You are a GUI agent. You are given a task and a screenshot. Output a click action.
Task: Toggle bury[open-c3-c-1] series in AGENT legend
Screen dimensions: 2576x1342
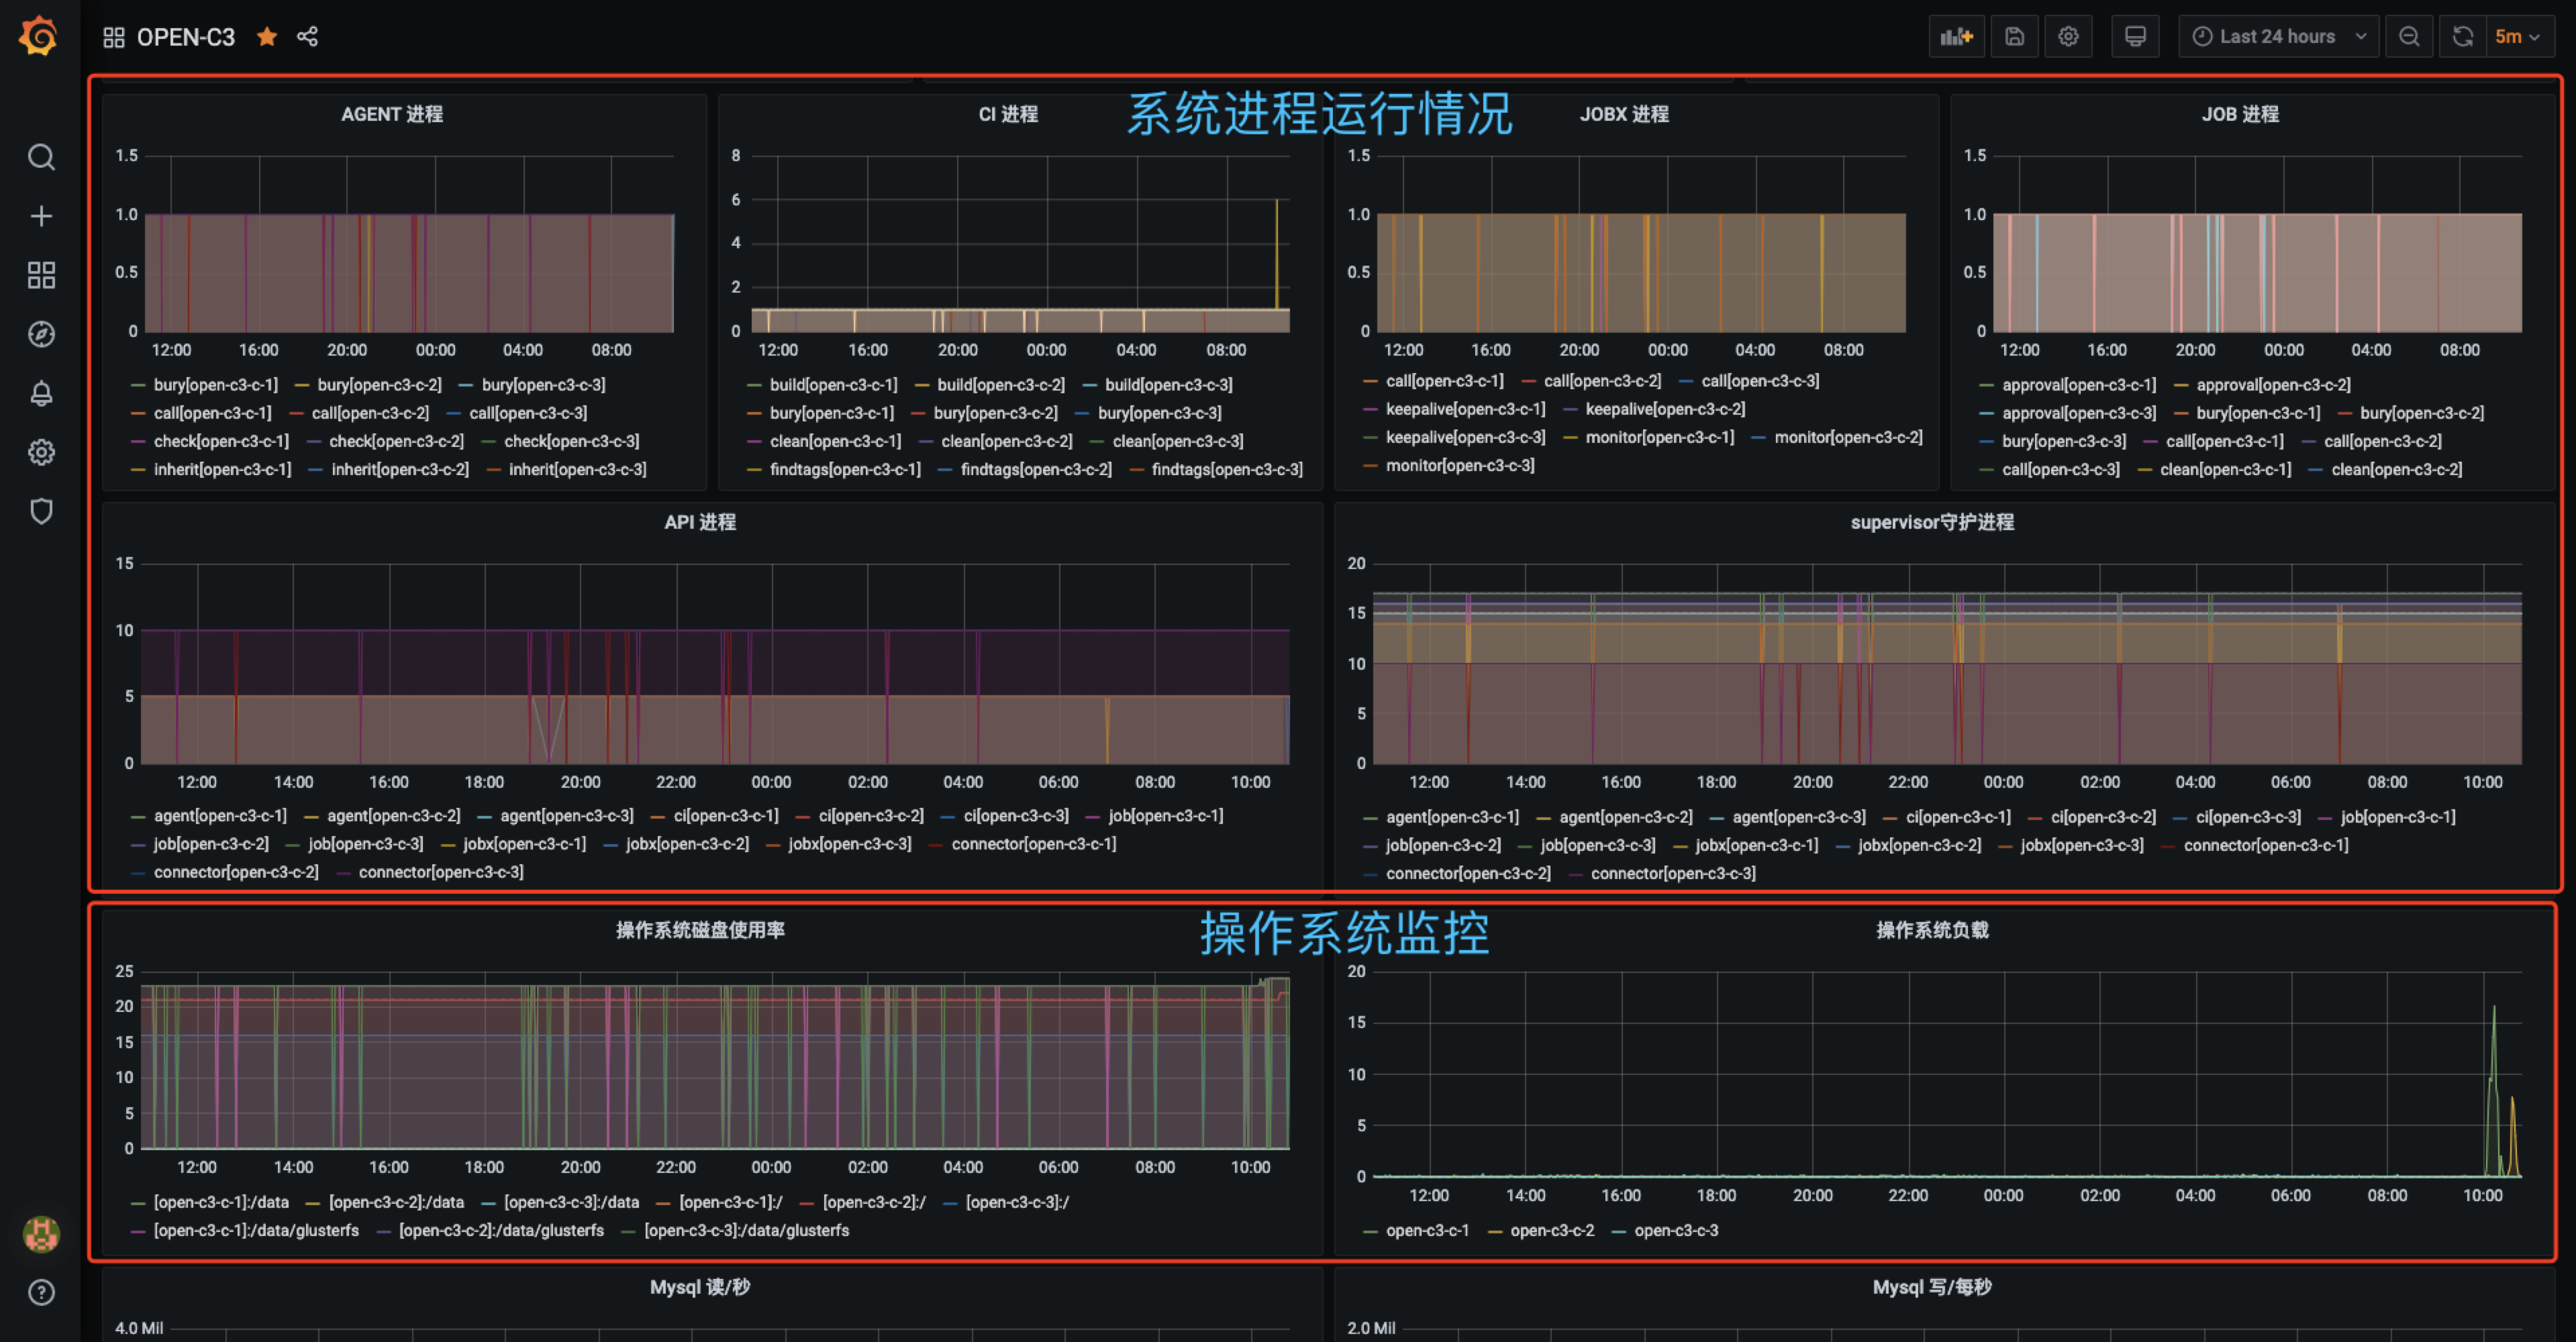[x=216, y=385]
